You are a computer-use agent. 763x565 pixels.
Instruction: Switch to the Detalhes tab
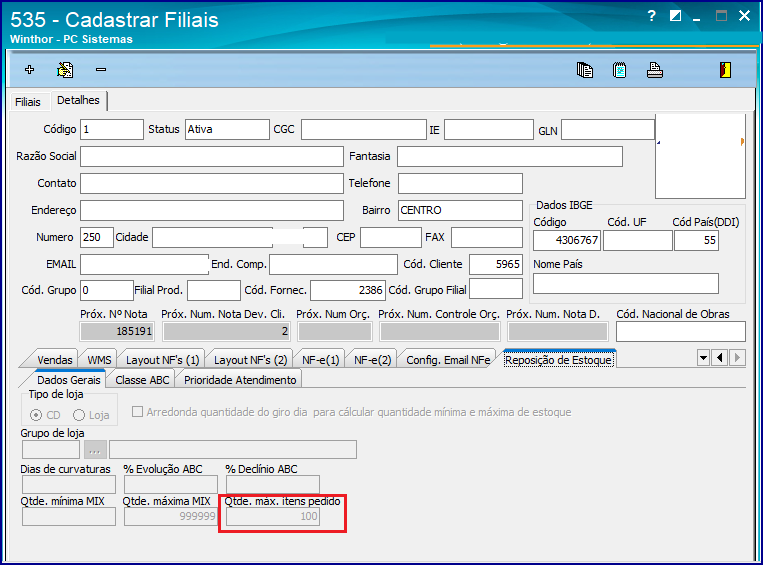(x=78, y=100)
